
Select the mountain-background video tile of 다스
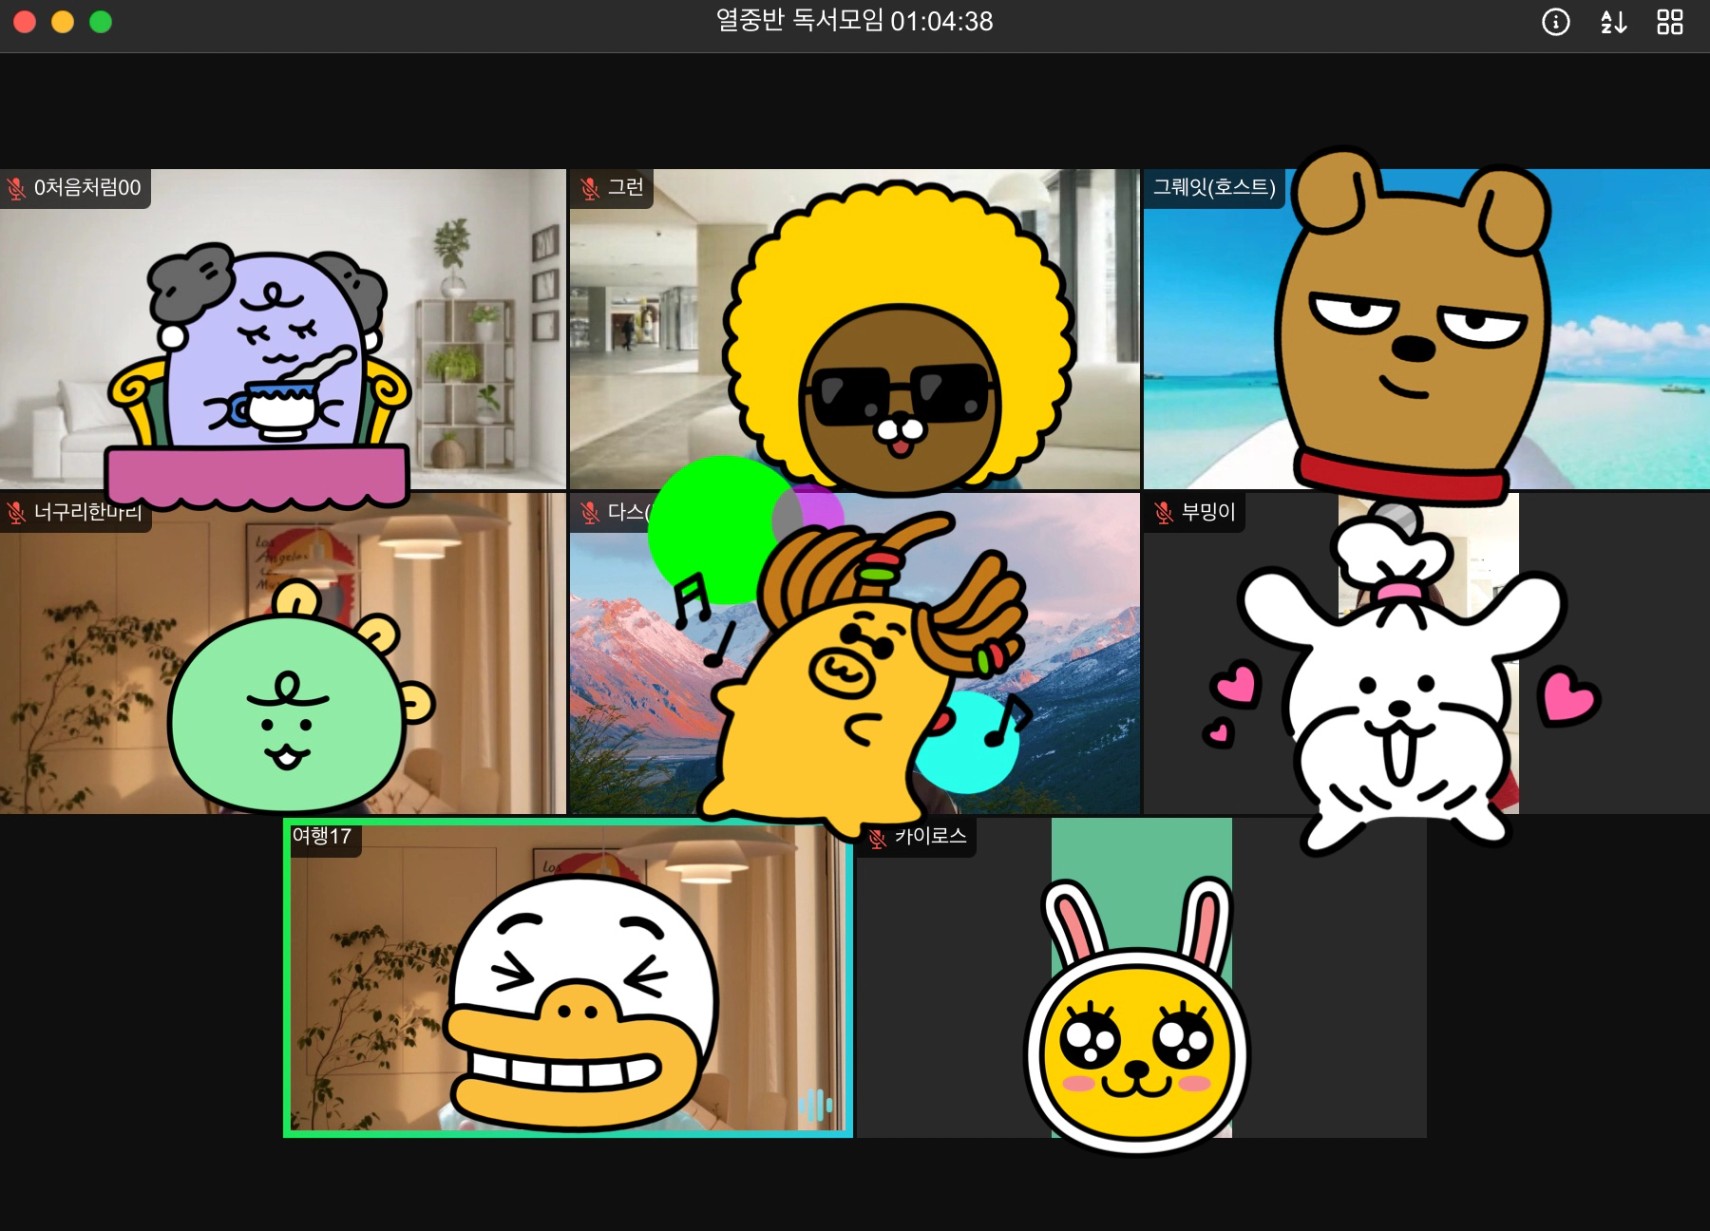click(x=855, y=653)
